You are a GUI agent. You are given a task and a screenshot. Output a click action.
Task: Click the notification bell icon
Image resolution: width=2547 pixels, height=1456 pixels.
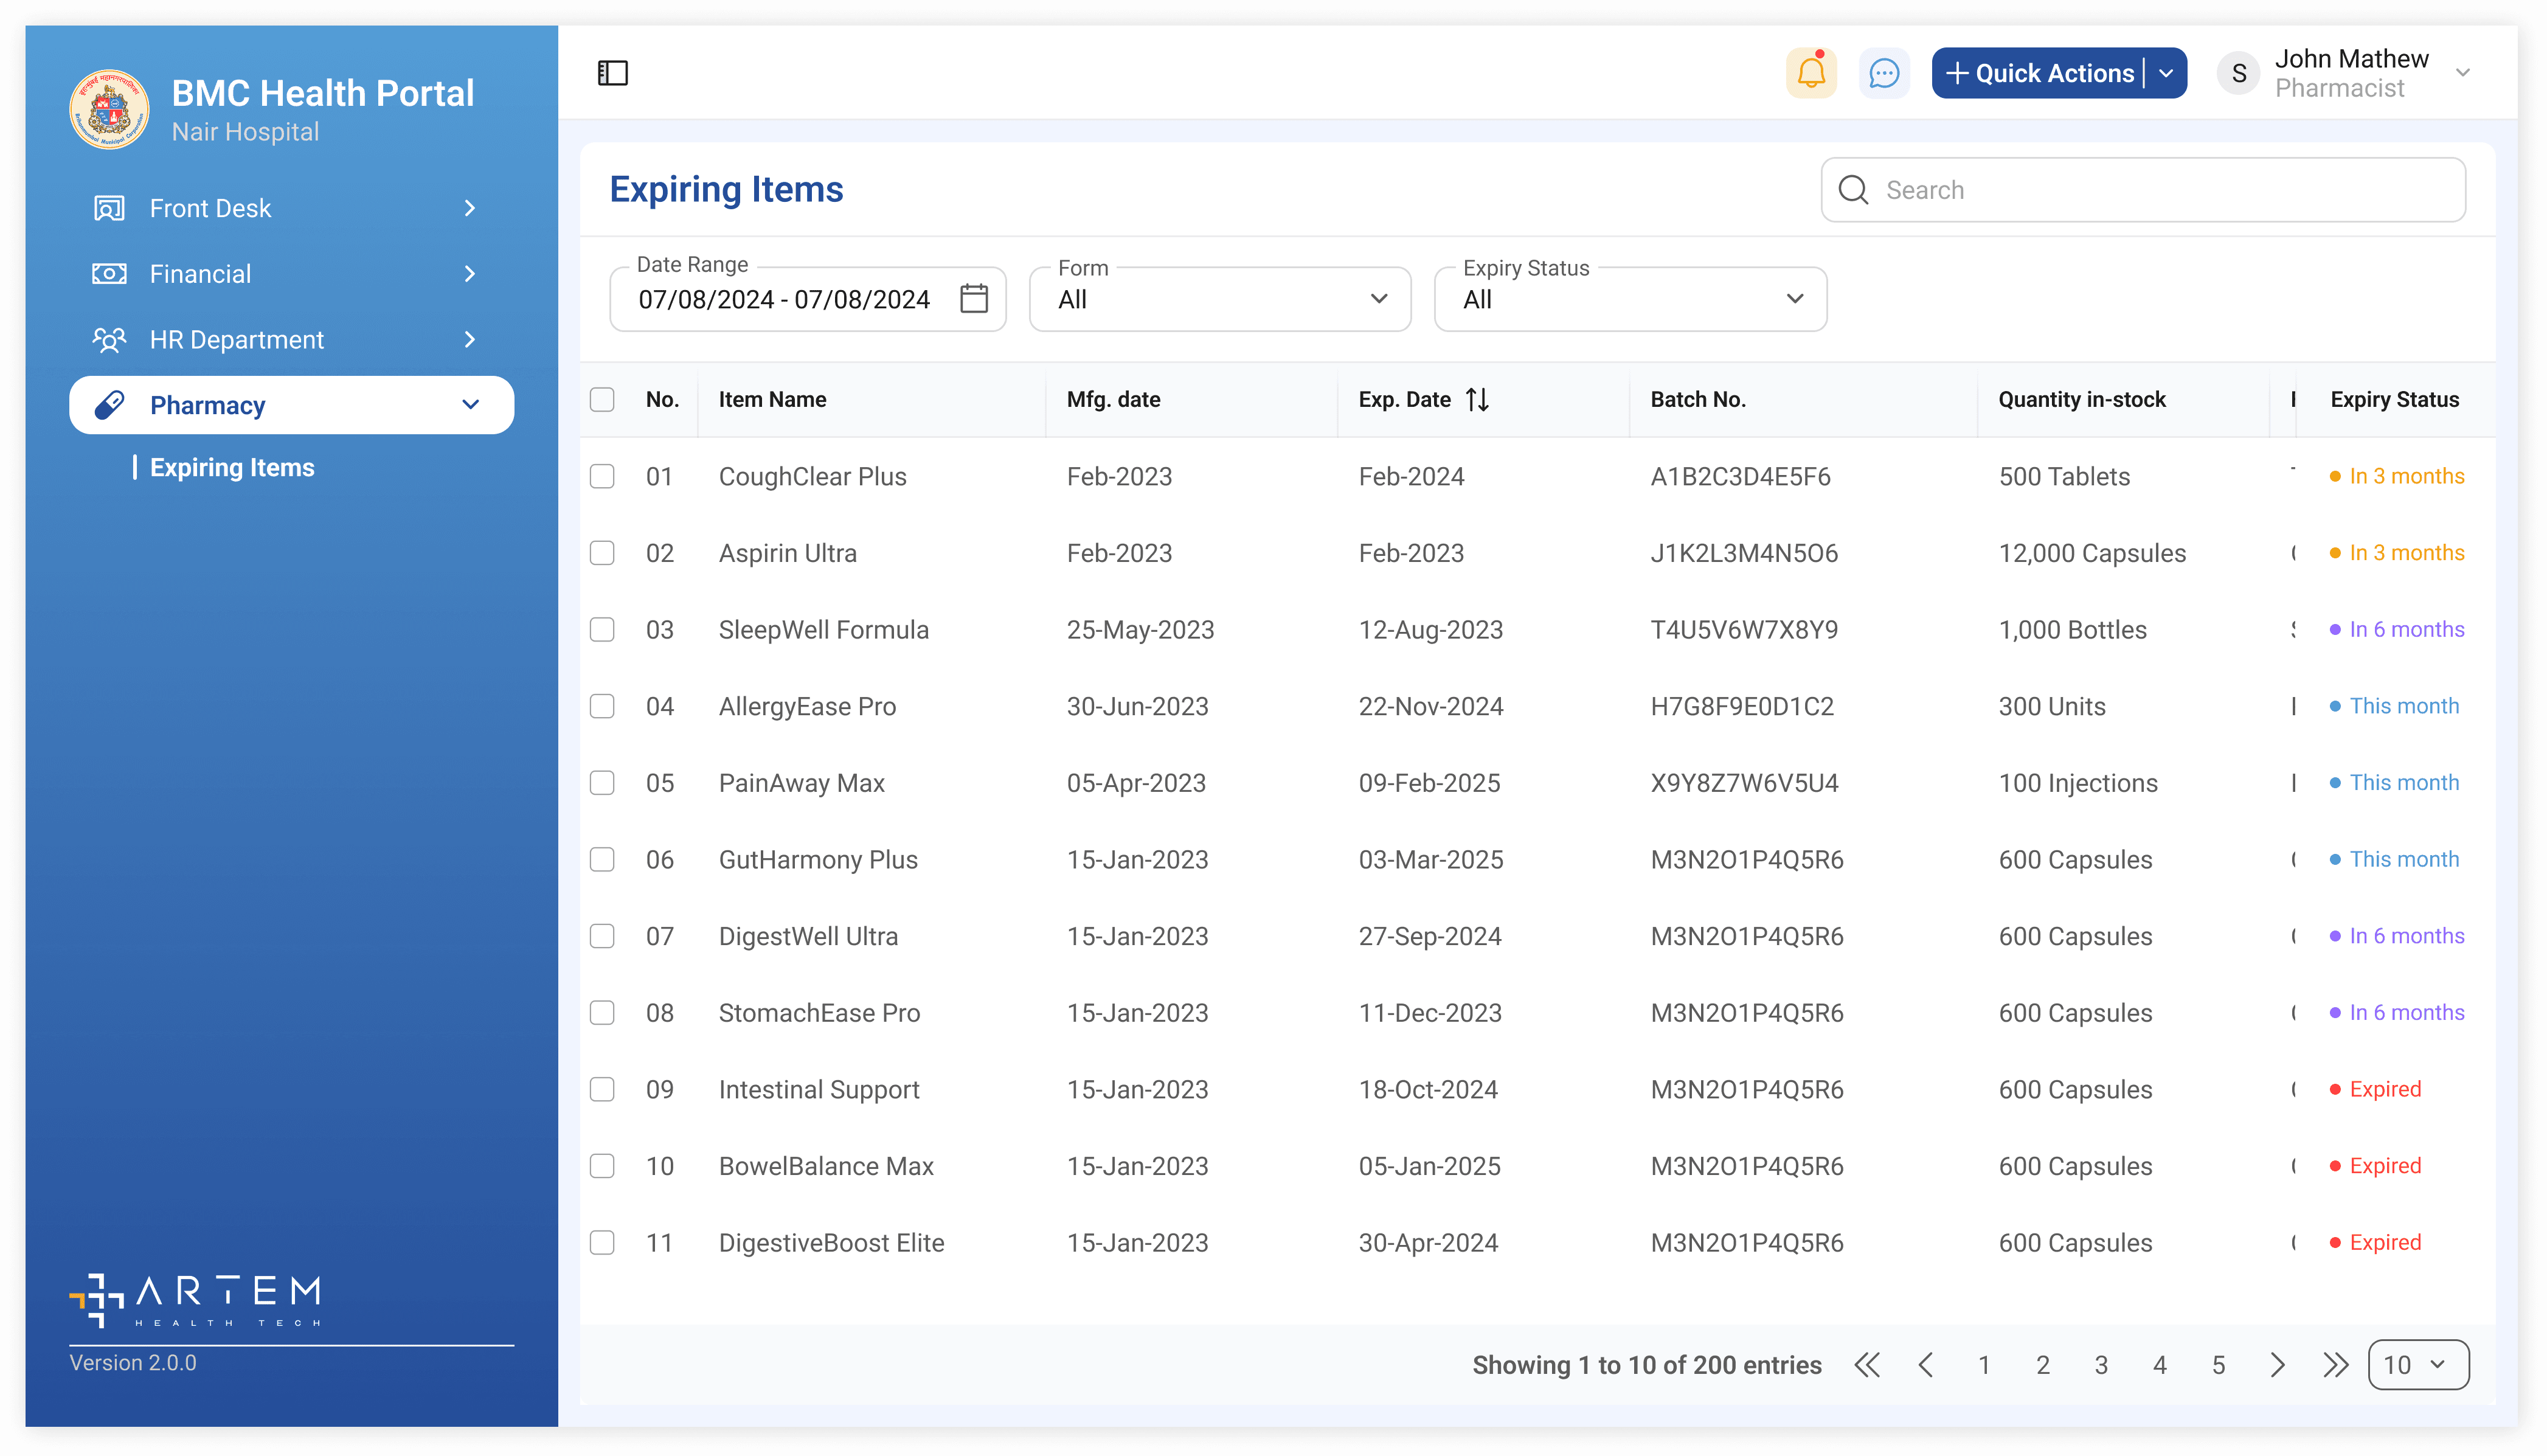[1810, 73]
